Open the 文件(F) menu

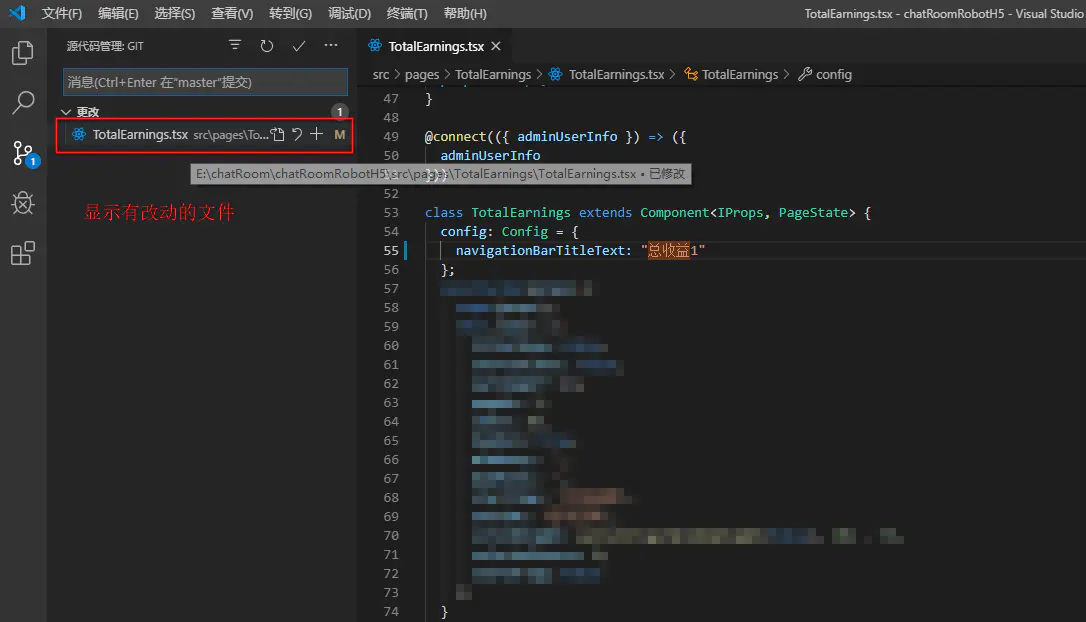pyautogui.click(x=62, y=13)
